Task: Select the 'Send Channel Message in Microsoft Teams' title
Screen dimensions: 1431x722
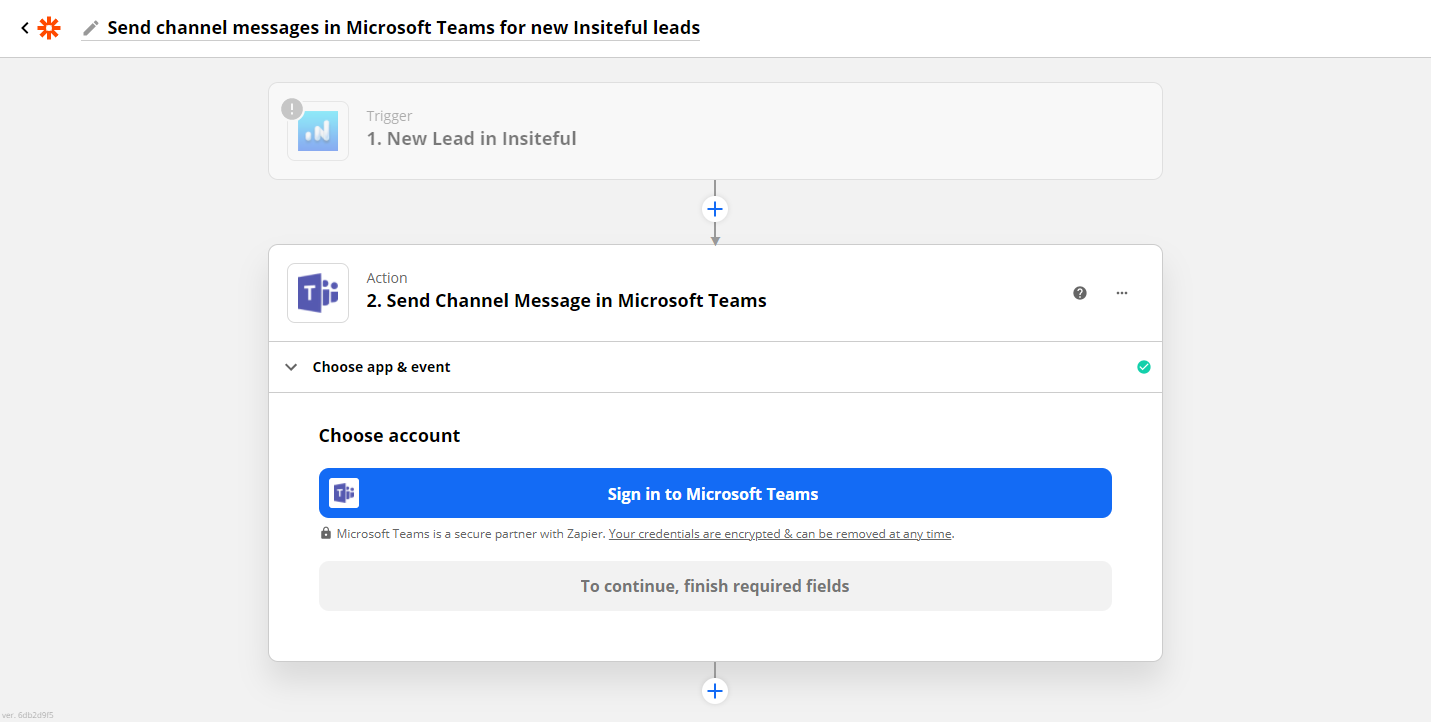Action: click(566, 300)
